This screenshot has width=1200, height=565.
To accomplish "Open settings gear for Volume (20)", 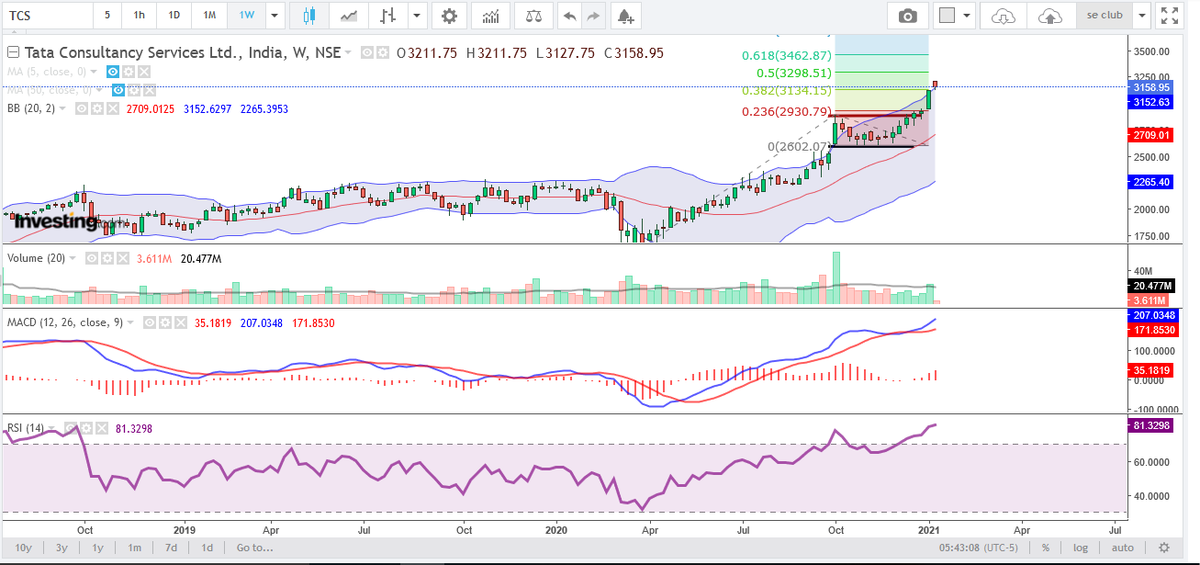I will click(106, 258).
